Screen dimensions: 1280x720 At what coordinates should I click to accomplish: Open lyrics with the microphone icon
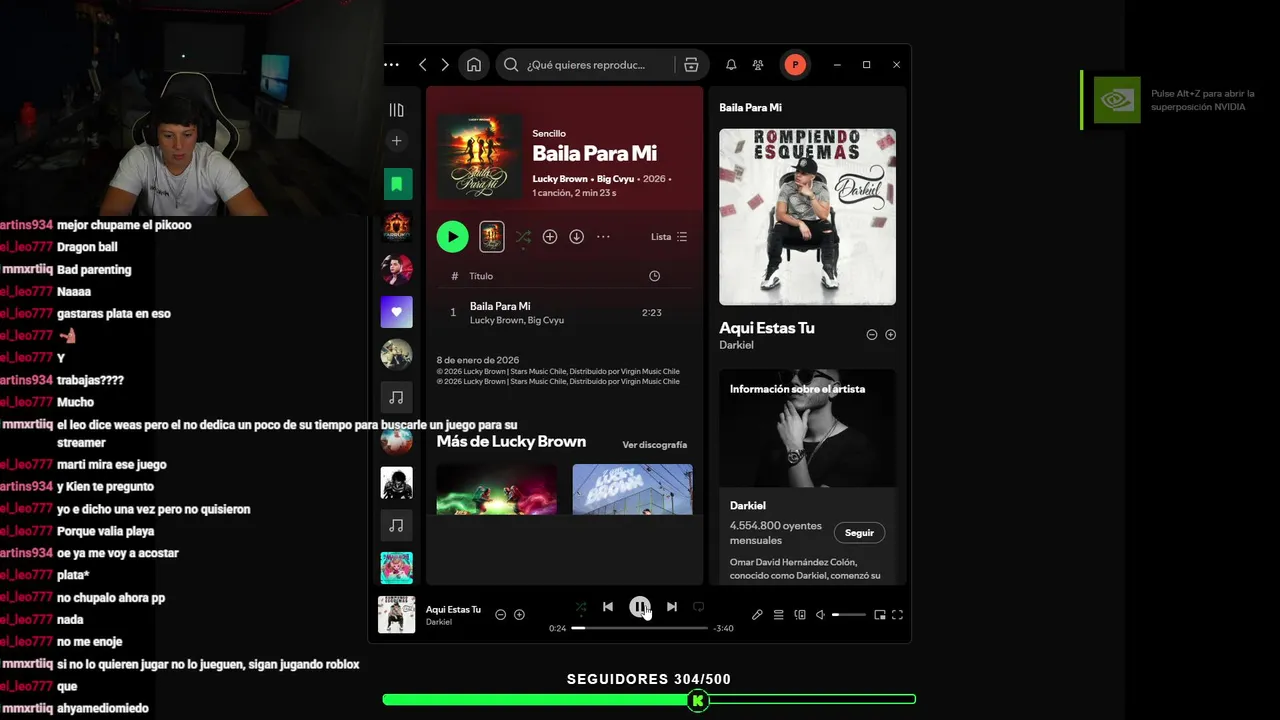click(x=757, y=615)
